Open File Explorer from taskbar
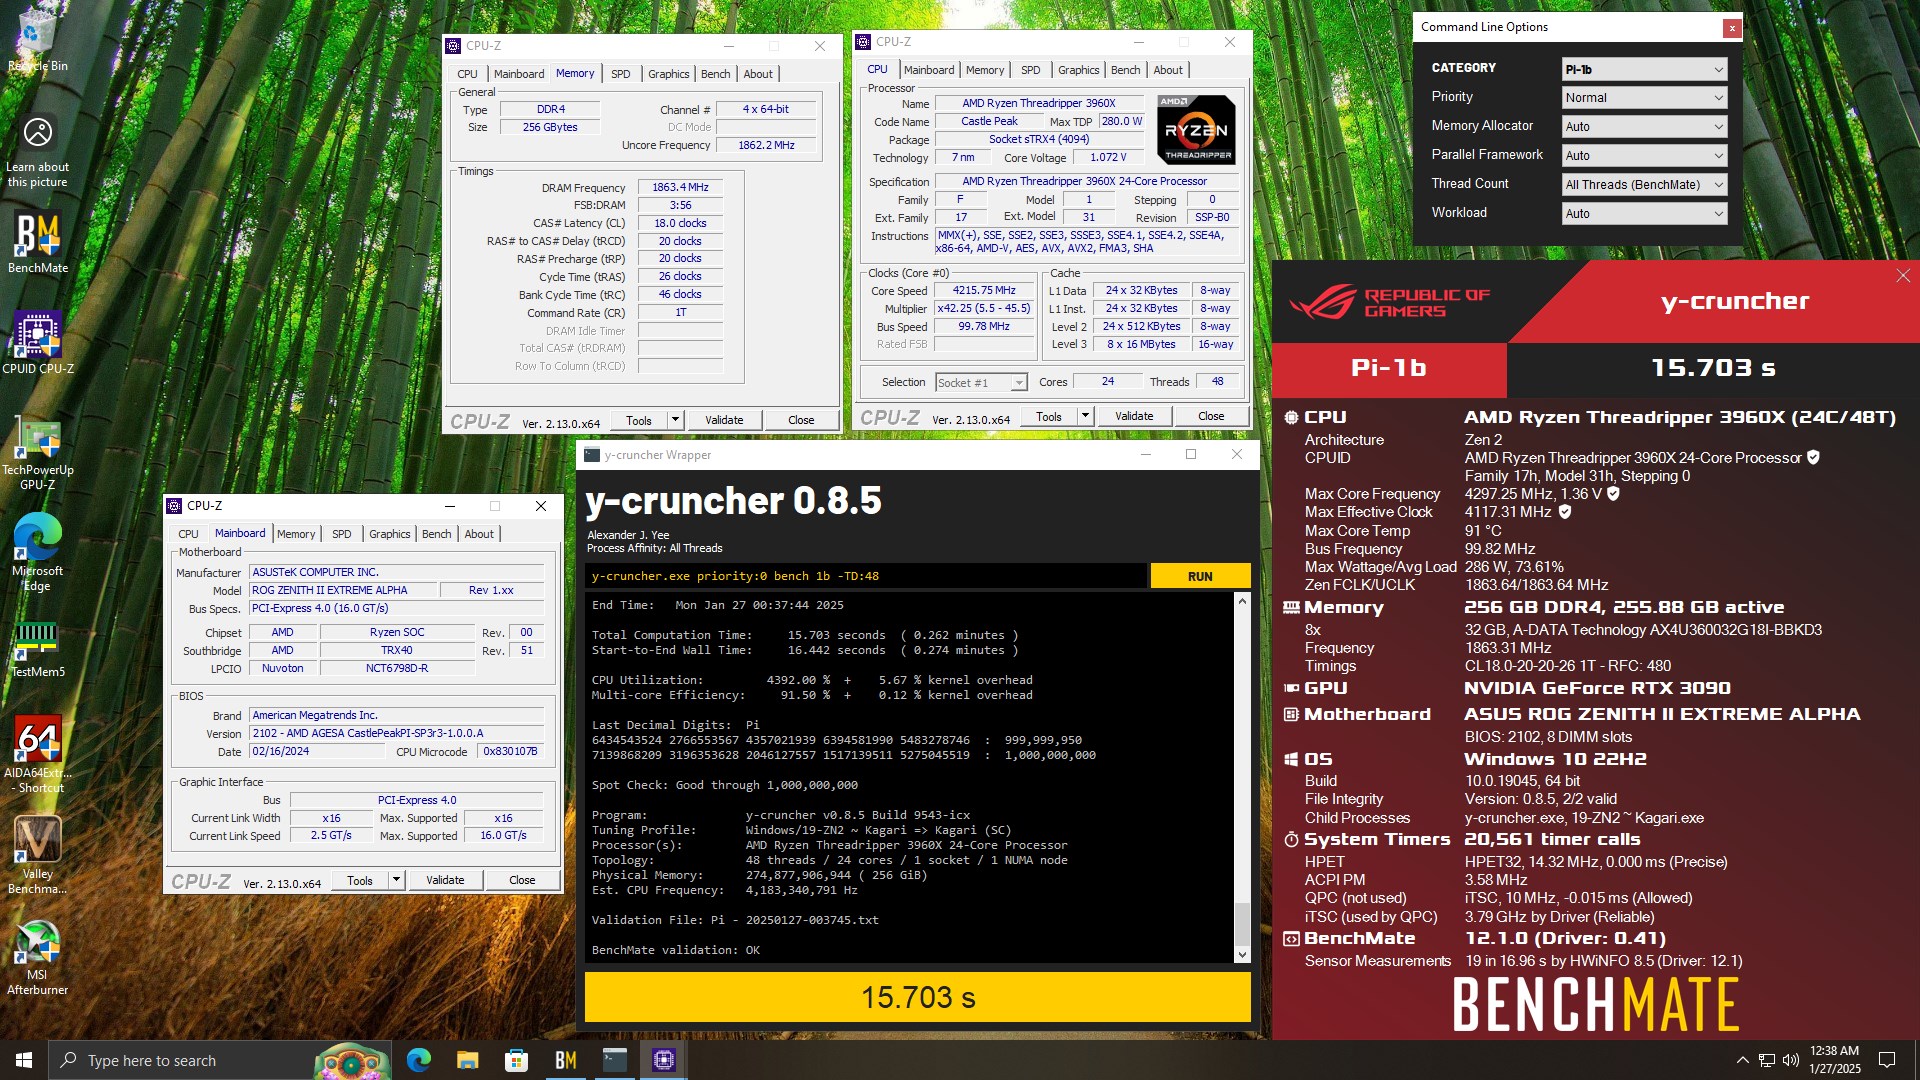1920x1080 pixels. coord(467,1060)
